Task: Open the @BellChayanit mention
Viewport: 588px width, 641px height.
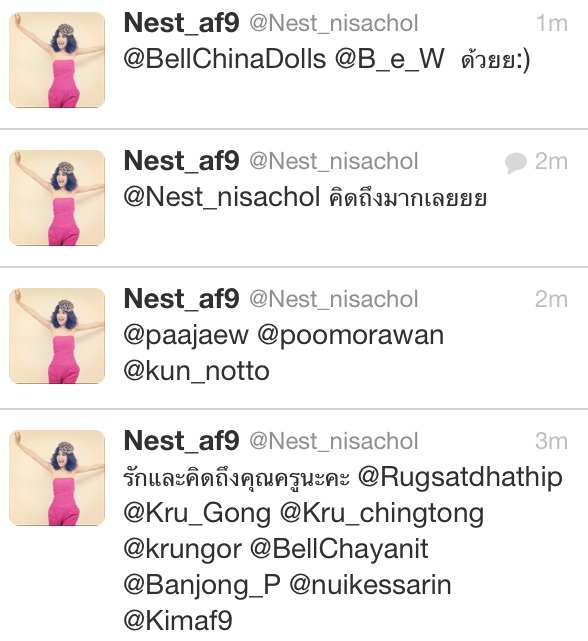Action: [339, 549]
